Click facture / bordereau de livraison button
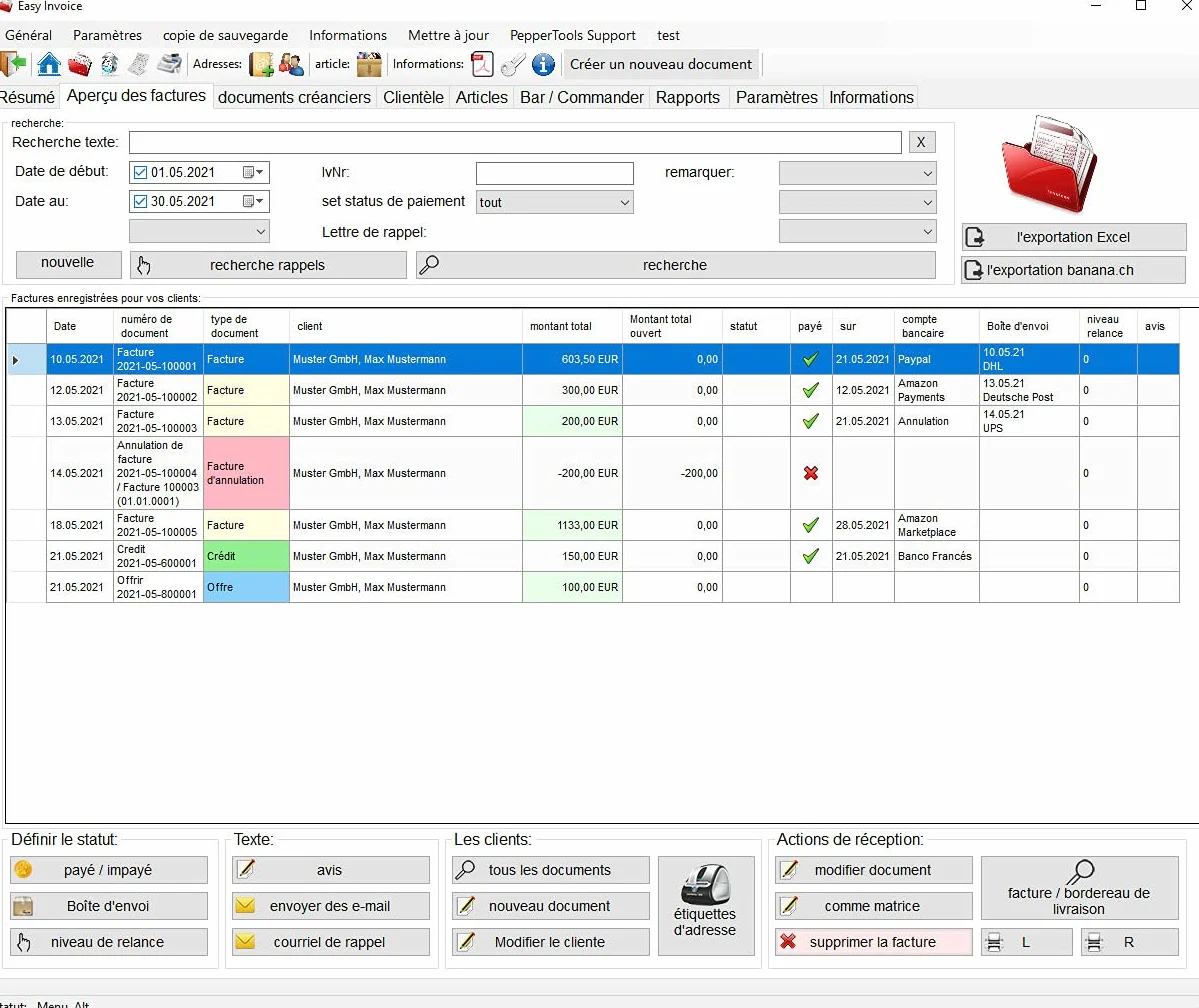The image size is (1199, 1008). [1080, 888]
